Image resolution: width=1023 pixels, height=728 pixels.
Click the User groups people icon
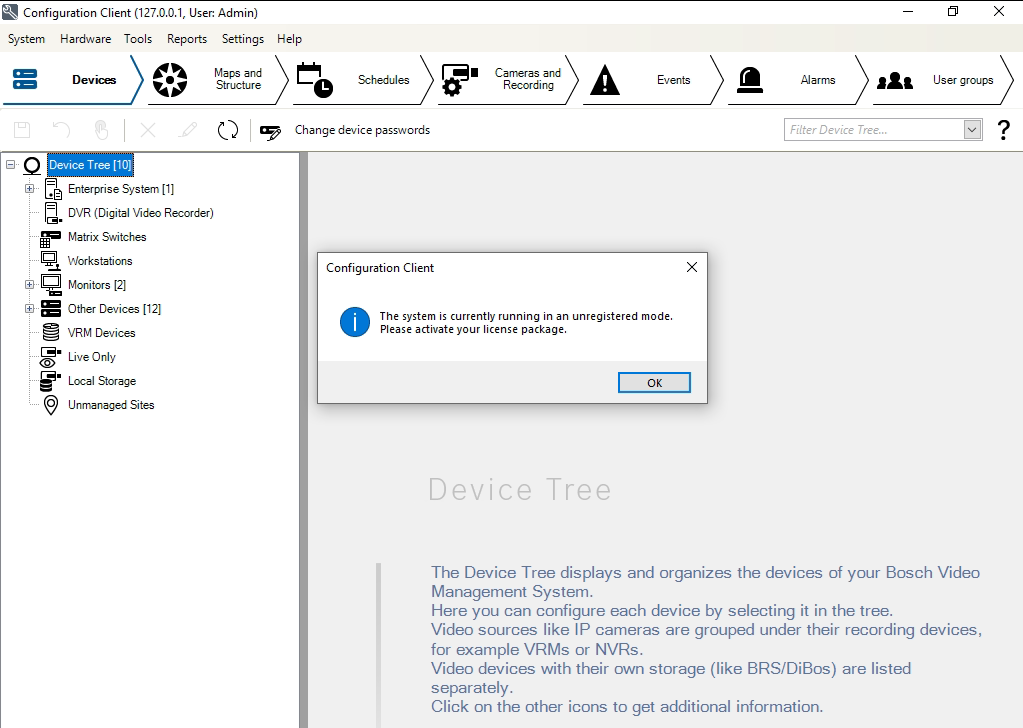coord(894,80)
